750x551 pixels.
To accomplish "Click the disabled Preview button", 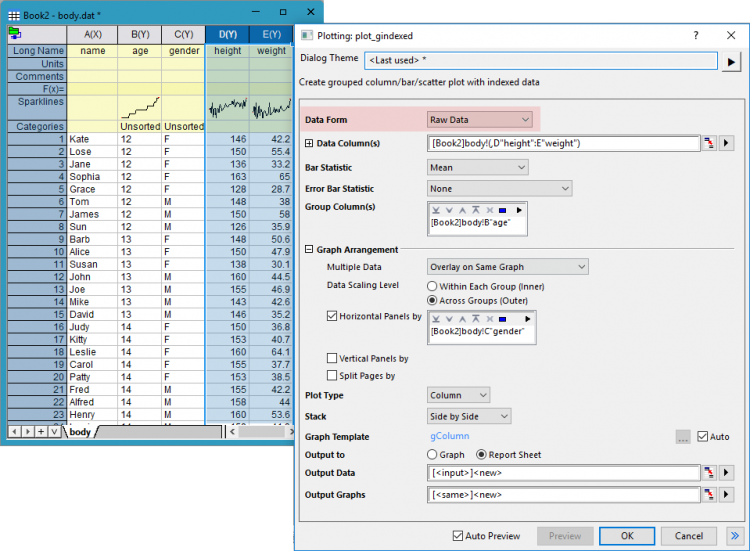I will 565,536.
